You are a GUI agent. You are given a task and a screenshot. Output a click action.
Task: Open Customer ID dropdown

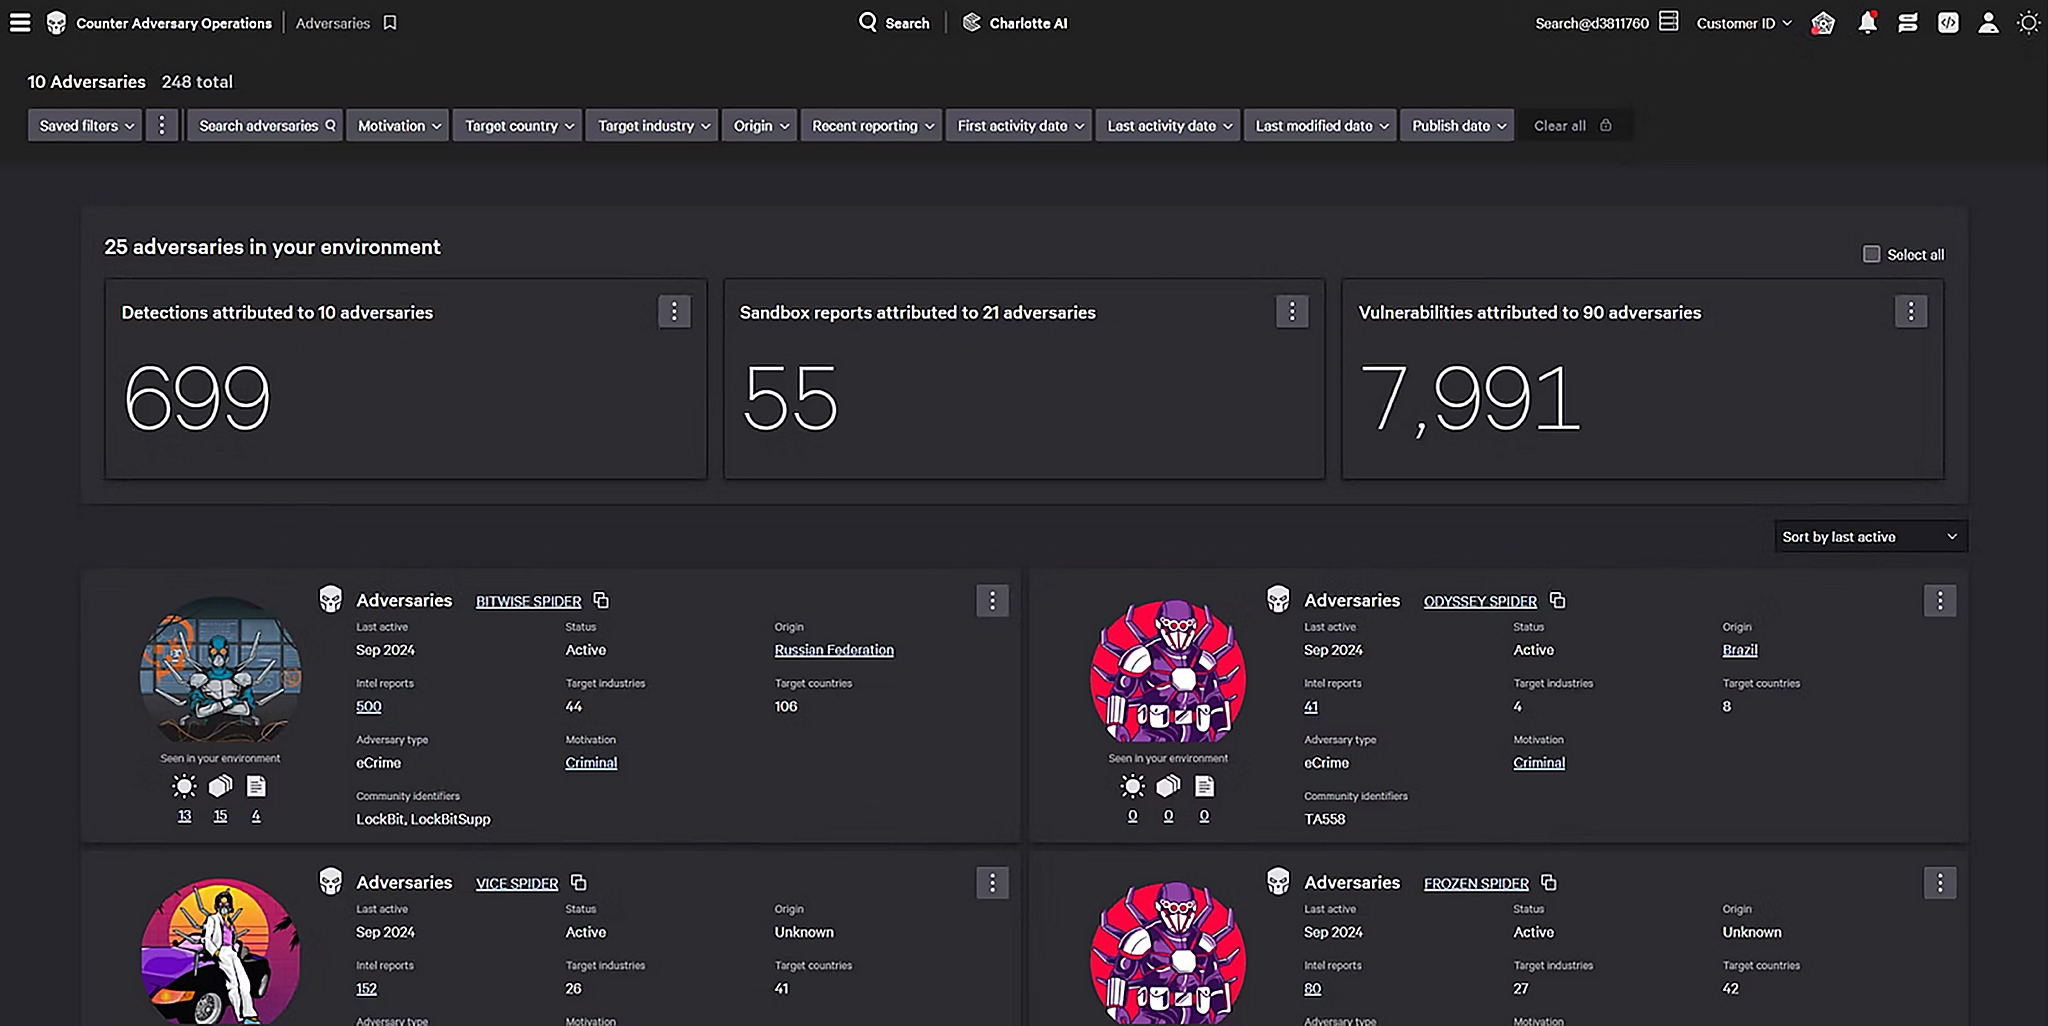tap(1744, 23)
